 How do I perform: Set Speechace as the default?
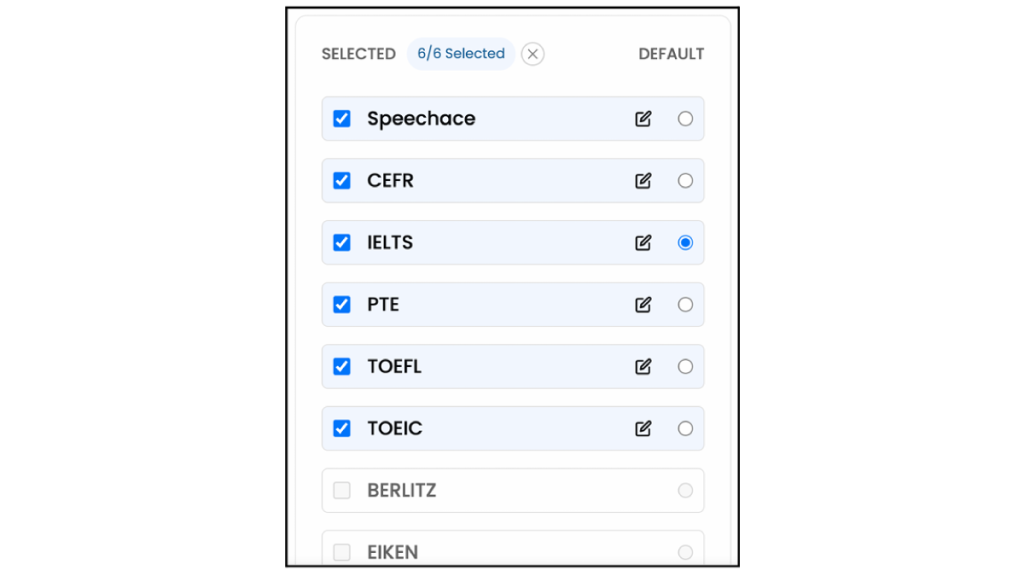click(x=685, y=119)
